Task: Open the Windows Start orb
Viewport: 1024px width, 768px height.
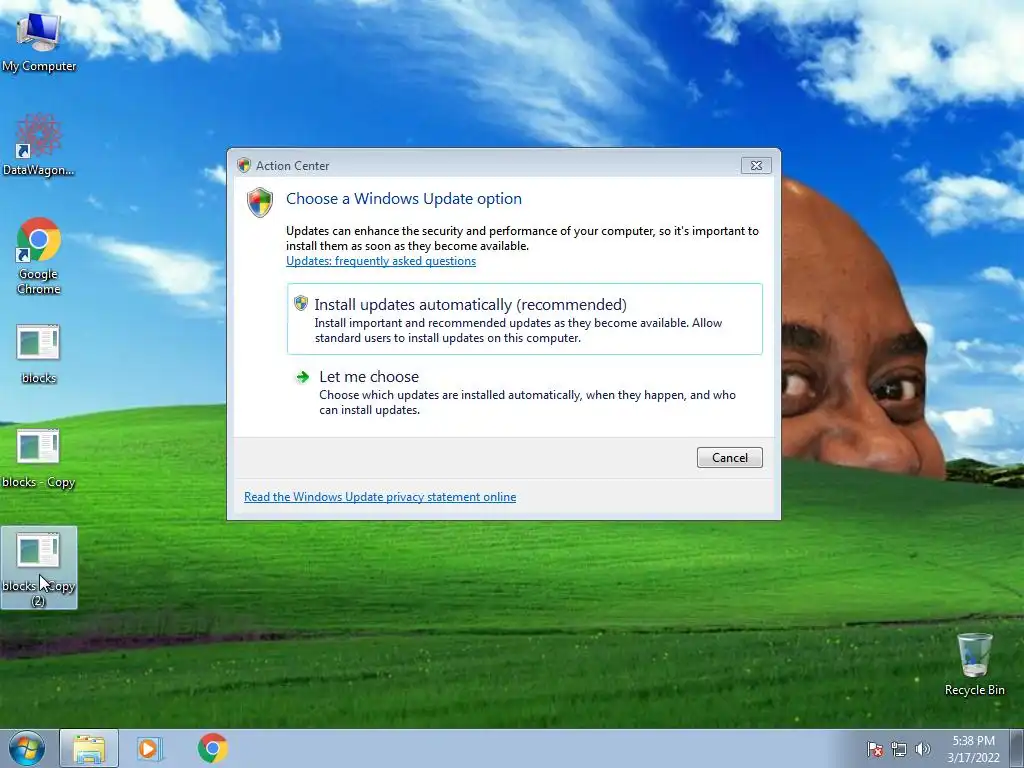Action: [27, 749]
